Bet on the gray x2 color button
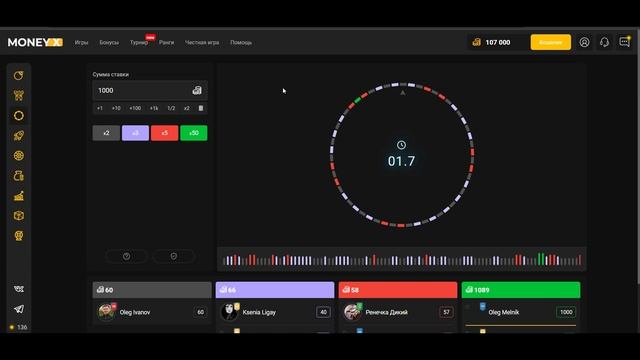 click(106, 133)
